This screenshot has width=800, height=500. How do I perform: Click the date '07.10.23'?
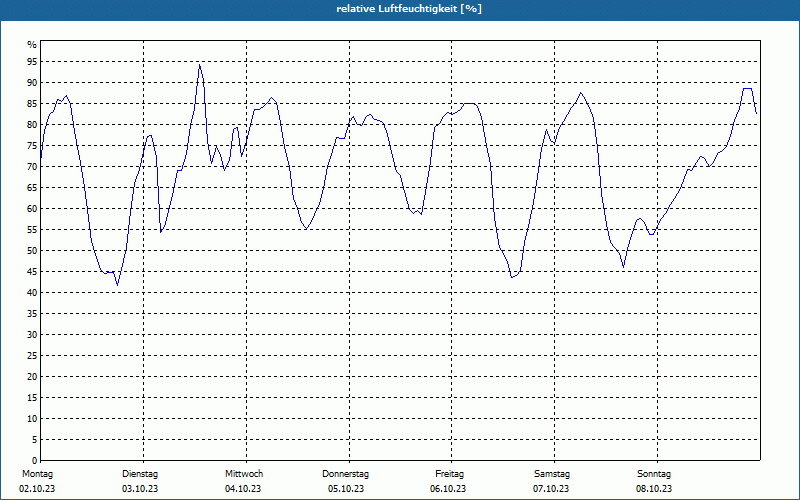552,489
